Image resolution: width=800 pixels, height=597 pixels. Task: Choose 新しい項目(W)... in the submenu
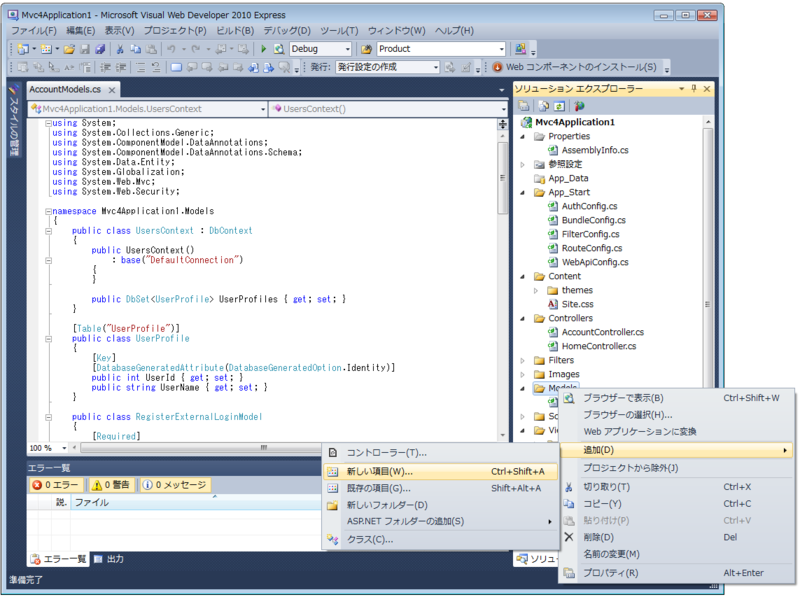pos(441,472)
